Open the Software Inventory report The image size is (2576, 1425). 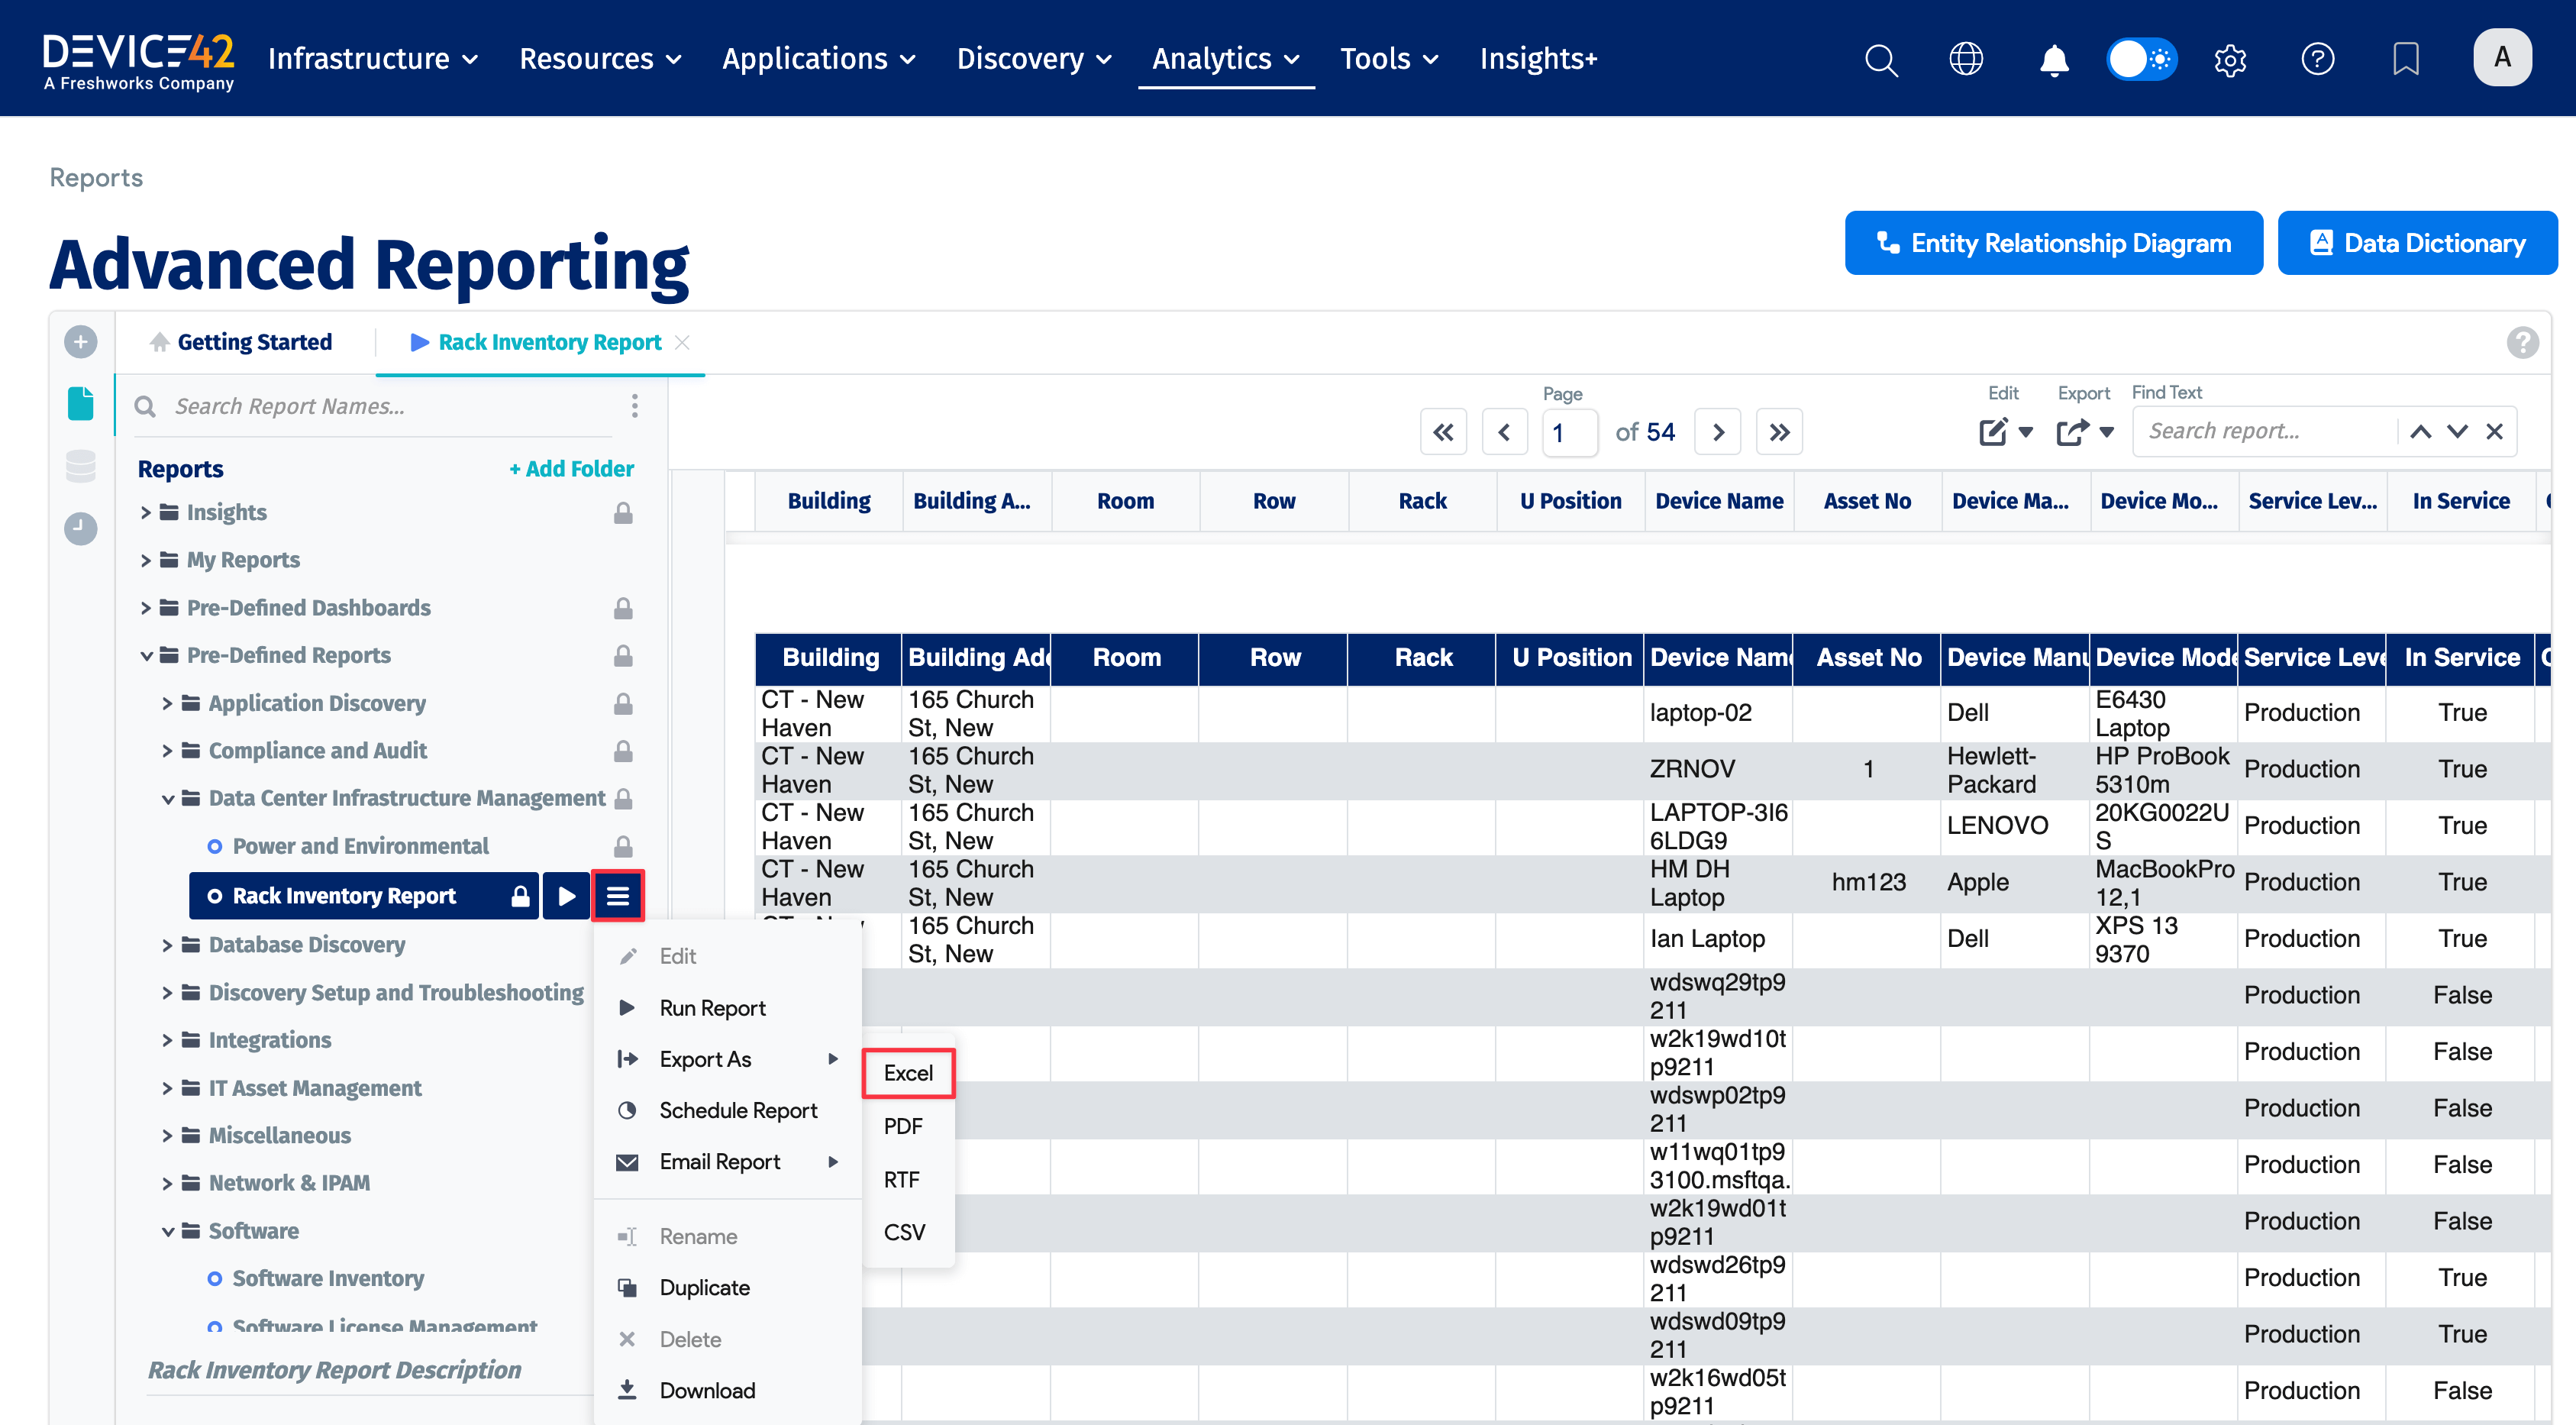tap(327, 1279)
